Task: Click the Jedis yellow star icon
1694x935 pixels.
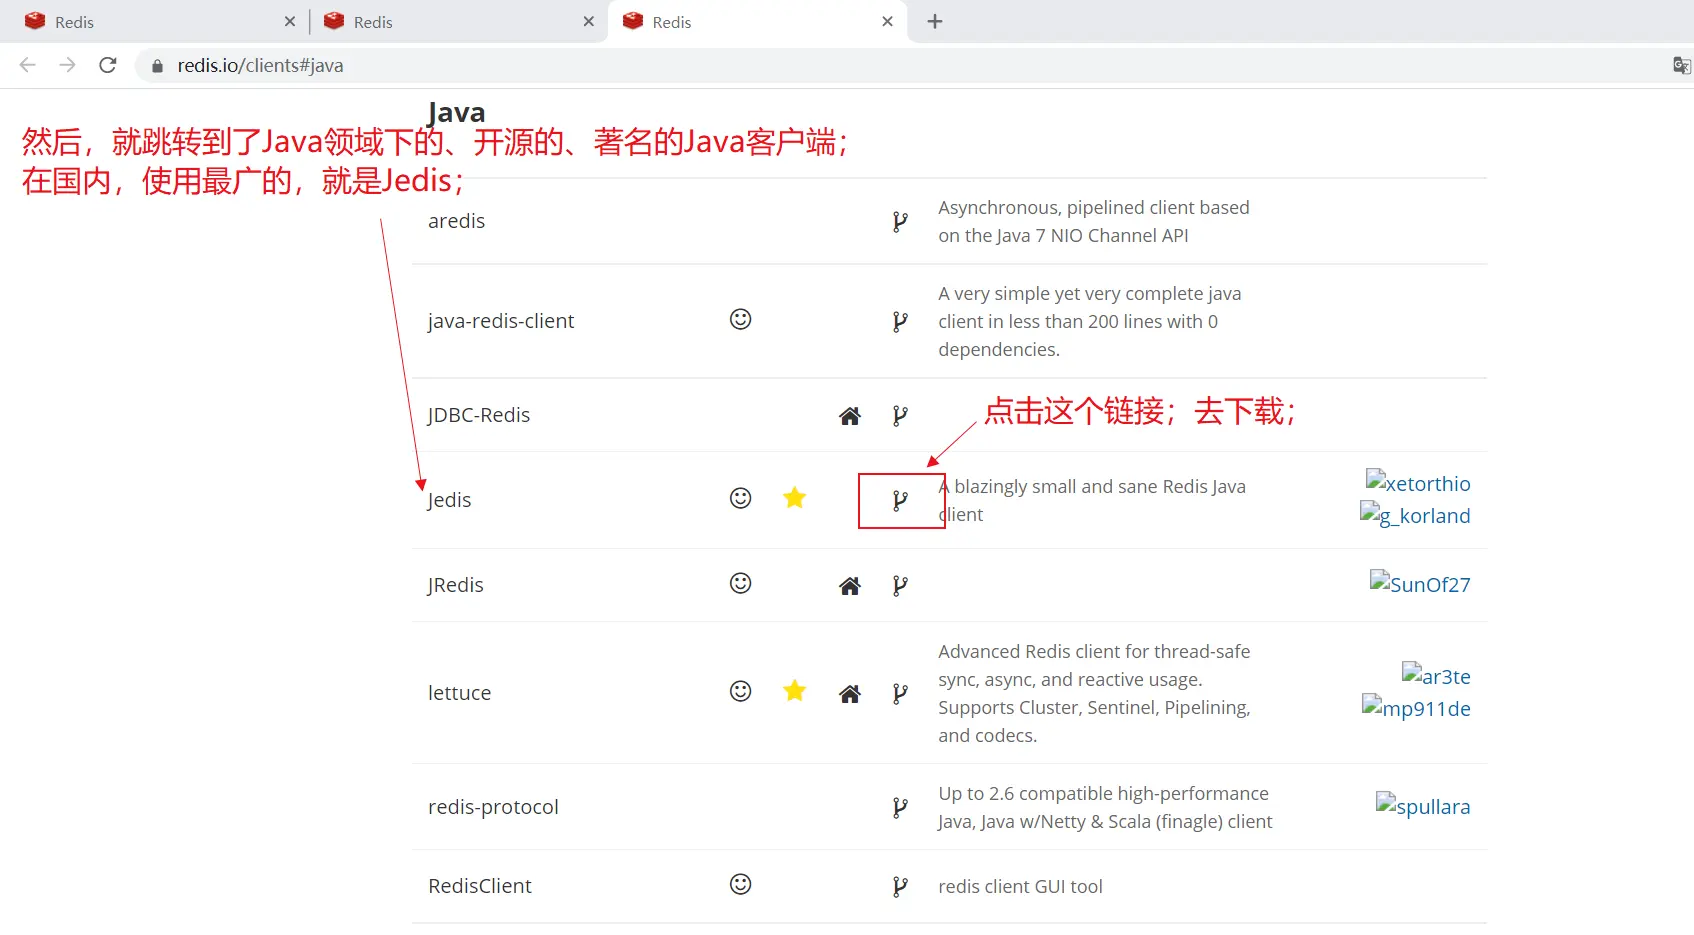Action: click(x=795, y=497)
